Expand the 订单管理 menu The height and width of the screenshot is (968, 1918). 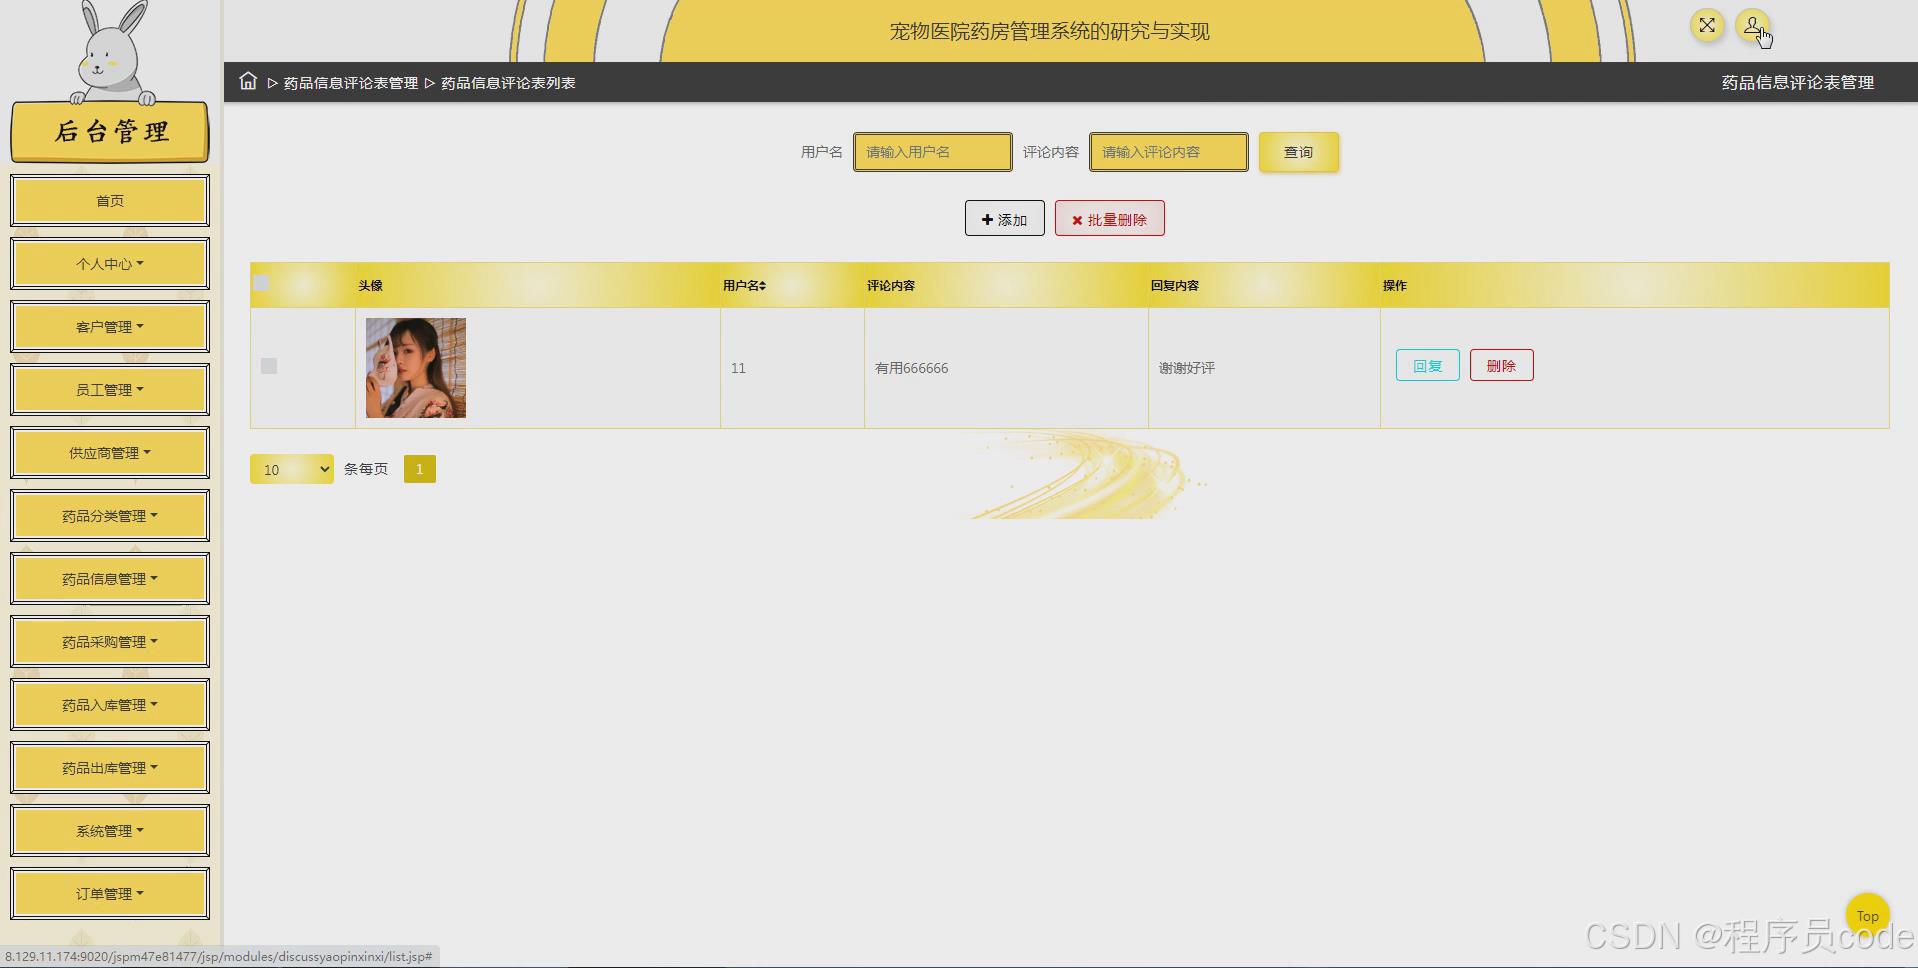coord(110,894)
